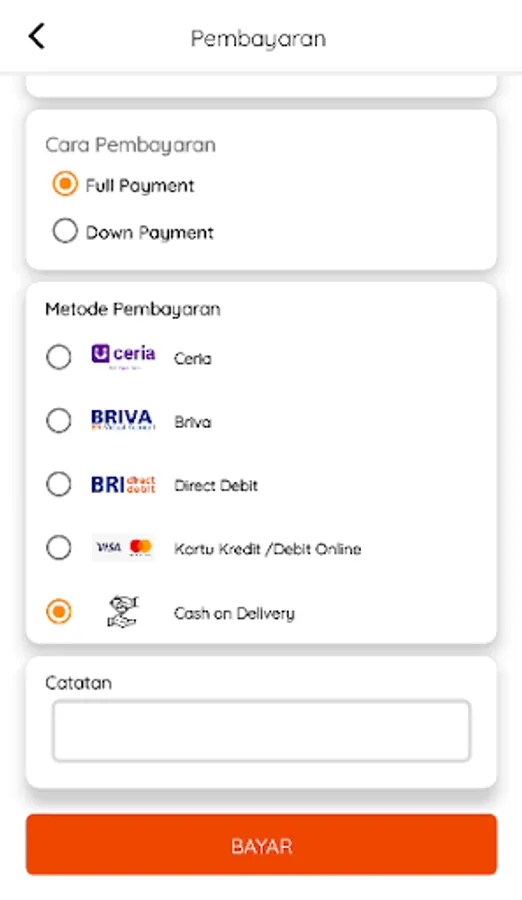Click the Catatan notes input field
This screenshot has width=522, height=900.
click(x=261, y=731)
